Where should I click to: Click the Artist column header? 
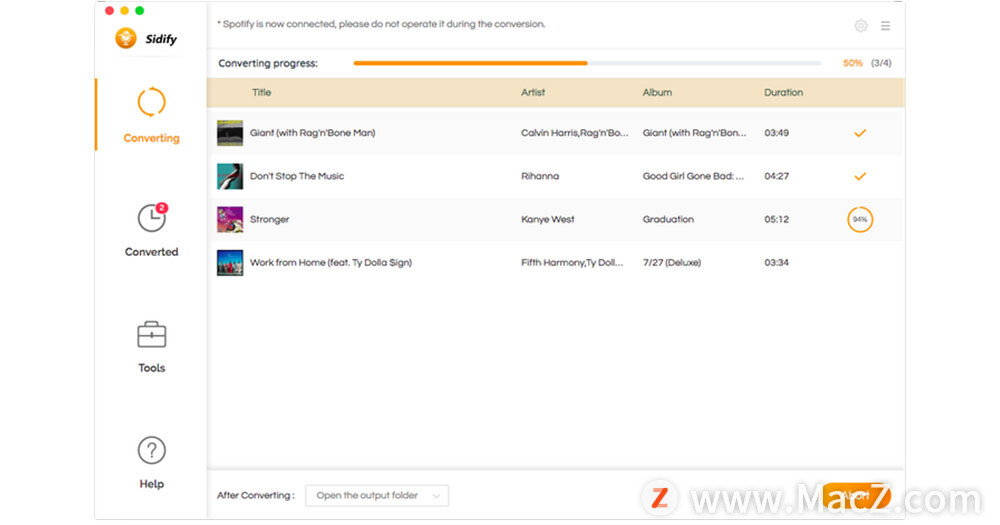coord(533,92)
